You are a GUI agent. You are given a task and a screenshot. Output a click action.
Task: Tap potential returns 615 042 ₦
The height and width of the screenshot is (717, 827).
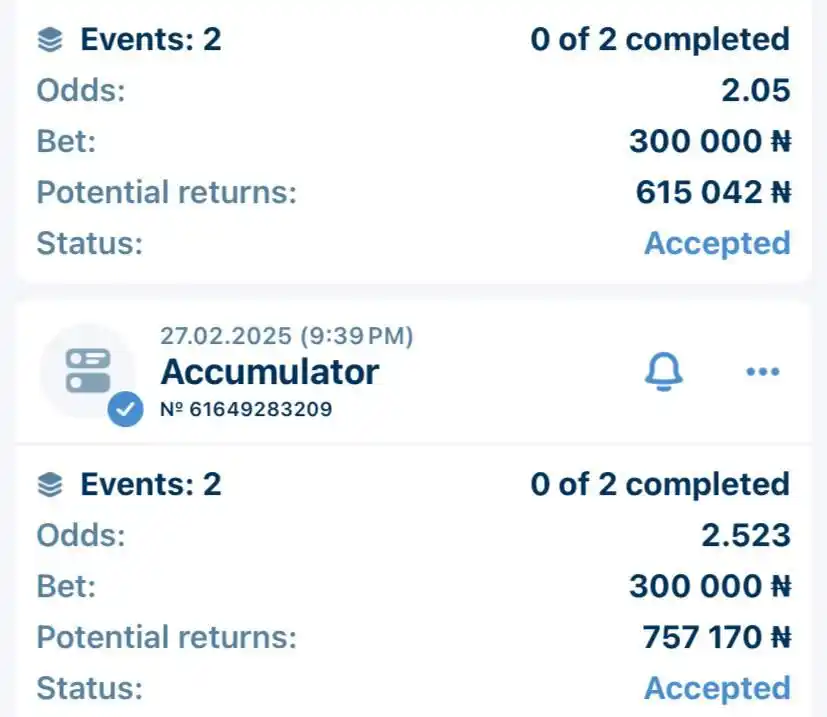[x=714, y=192]
